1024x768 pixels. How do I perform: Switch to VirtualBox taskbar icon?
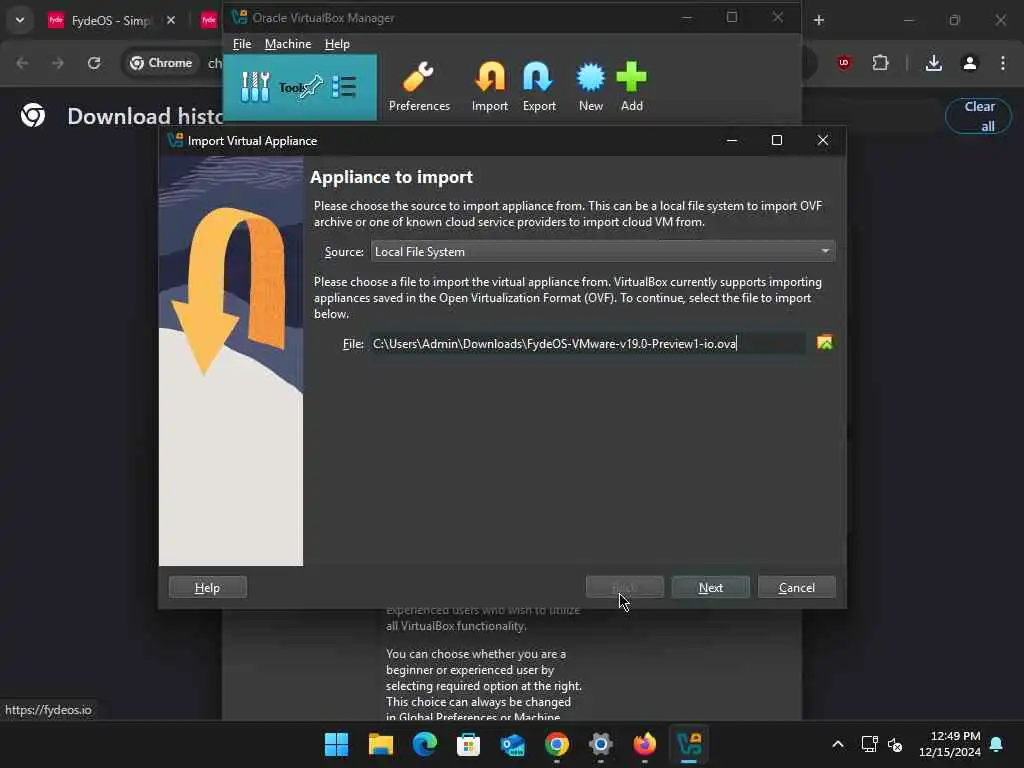click(x=689, y=744)
